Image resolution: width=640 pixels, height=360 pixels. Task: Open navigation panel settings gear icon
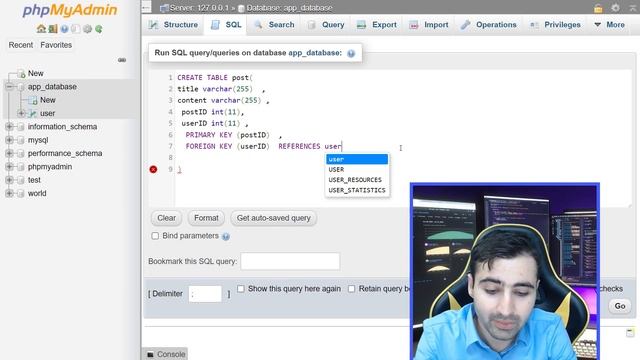[x=87, y=29]
